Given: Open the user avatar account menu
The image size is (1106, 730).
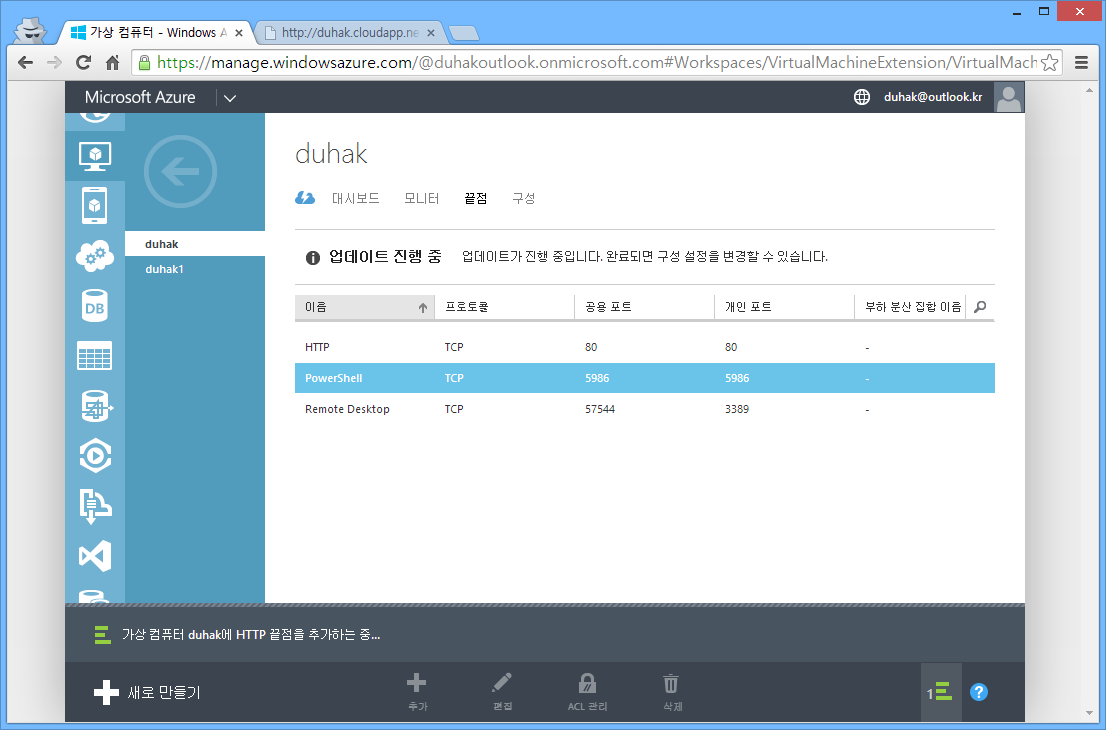Looking at the screenshot, I should click(1009, 97).
